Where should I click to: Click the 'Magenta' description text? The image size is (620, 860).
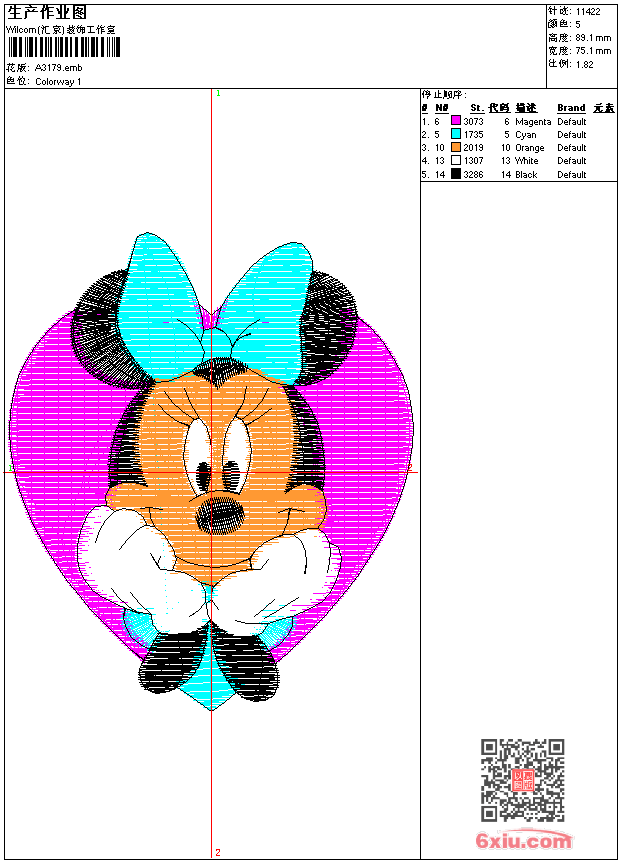tap(533, 122)
